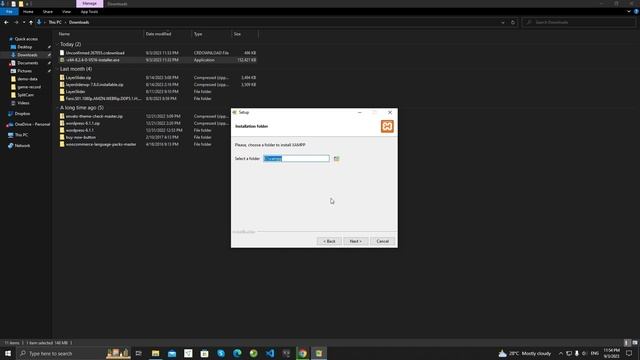
Task: Show hidden system tray icons
Action: [x=560, y=353]
